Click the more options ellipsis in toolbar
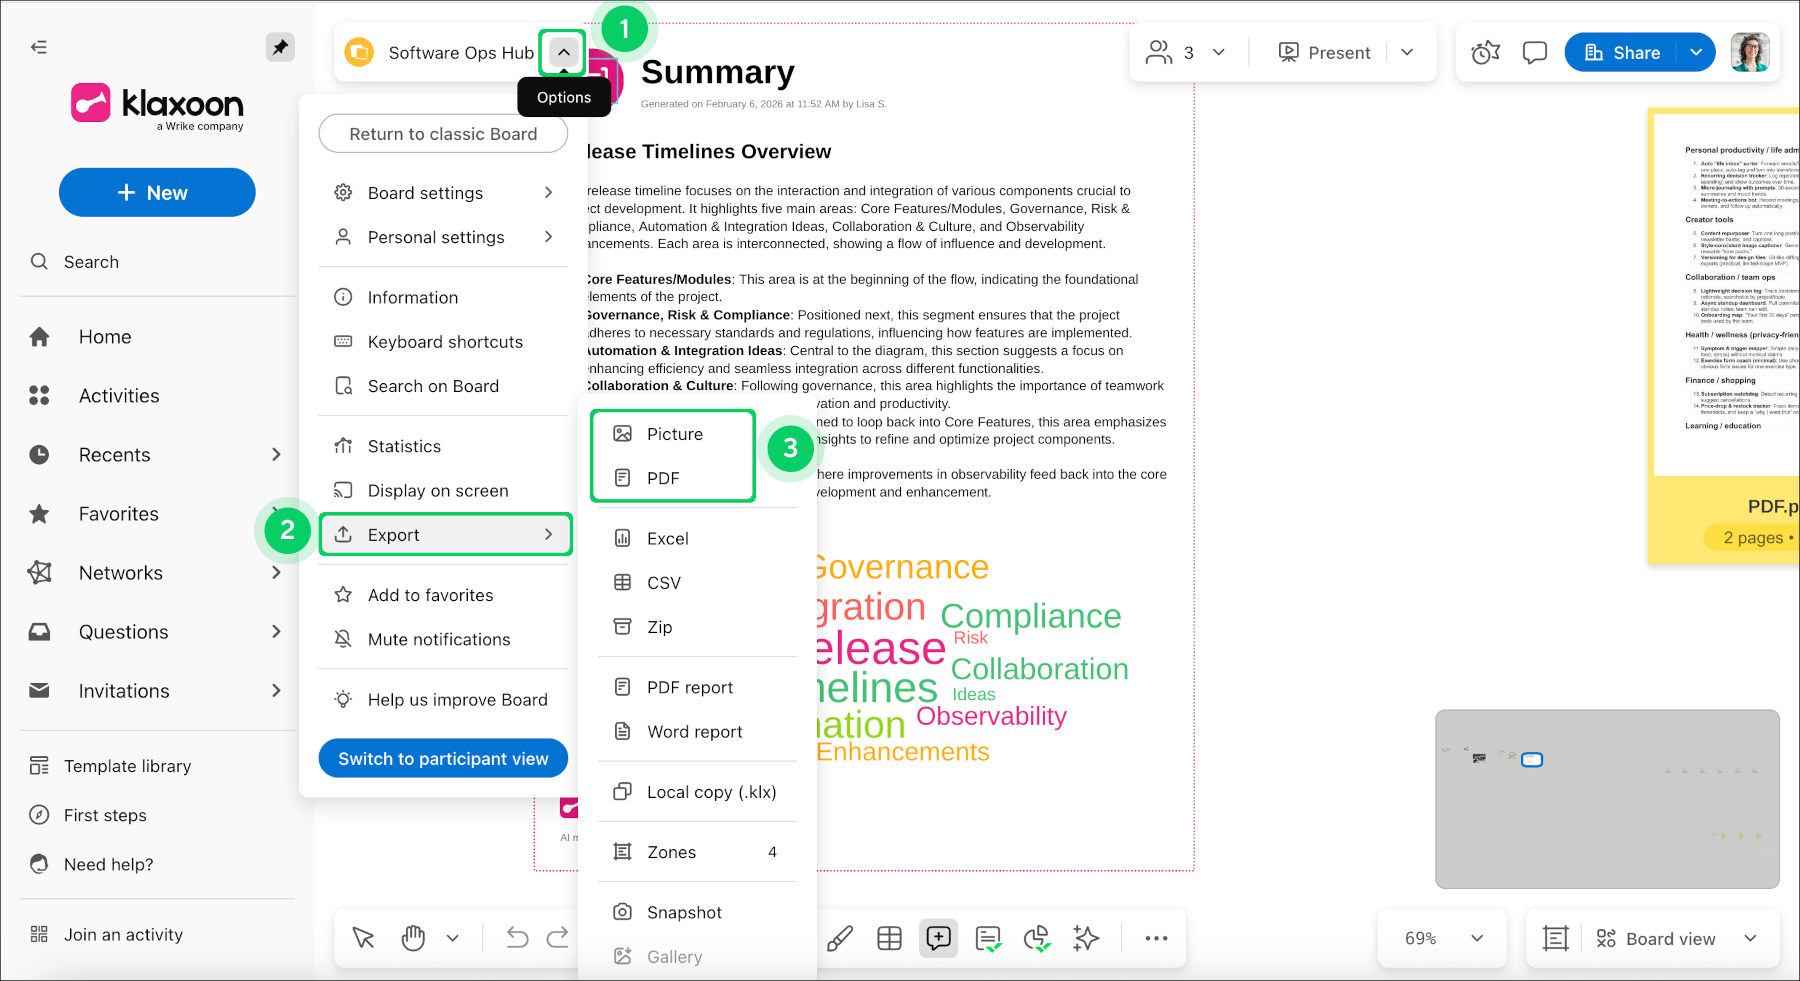This screenshot has height=981, width=1800. pyautogui.click(x=1156, y=938)
